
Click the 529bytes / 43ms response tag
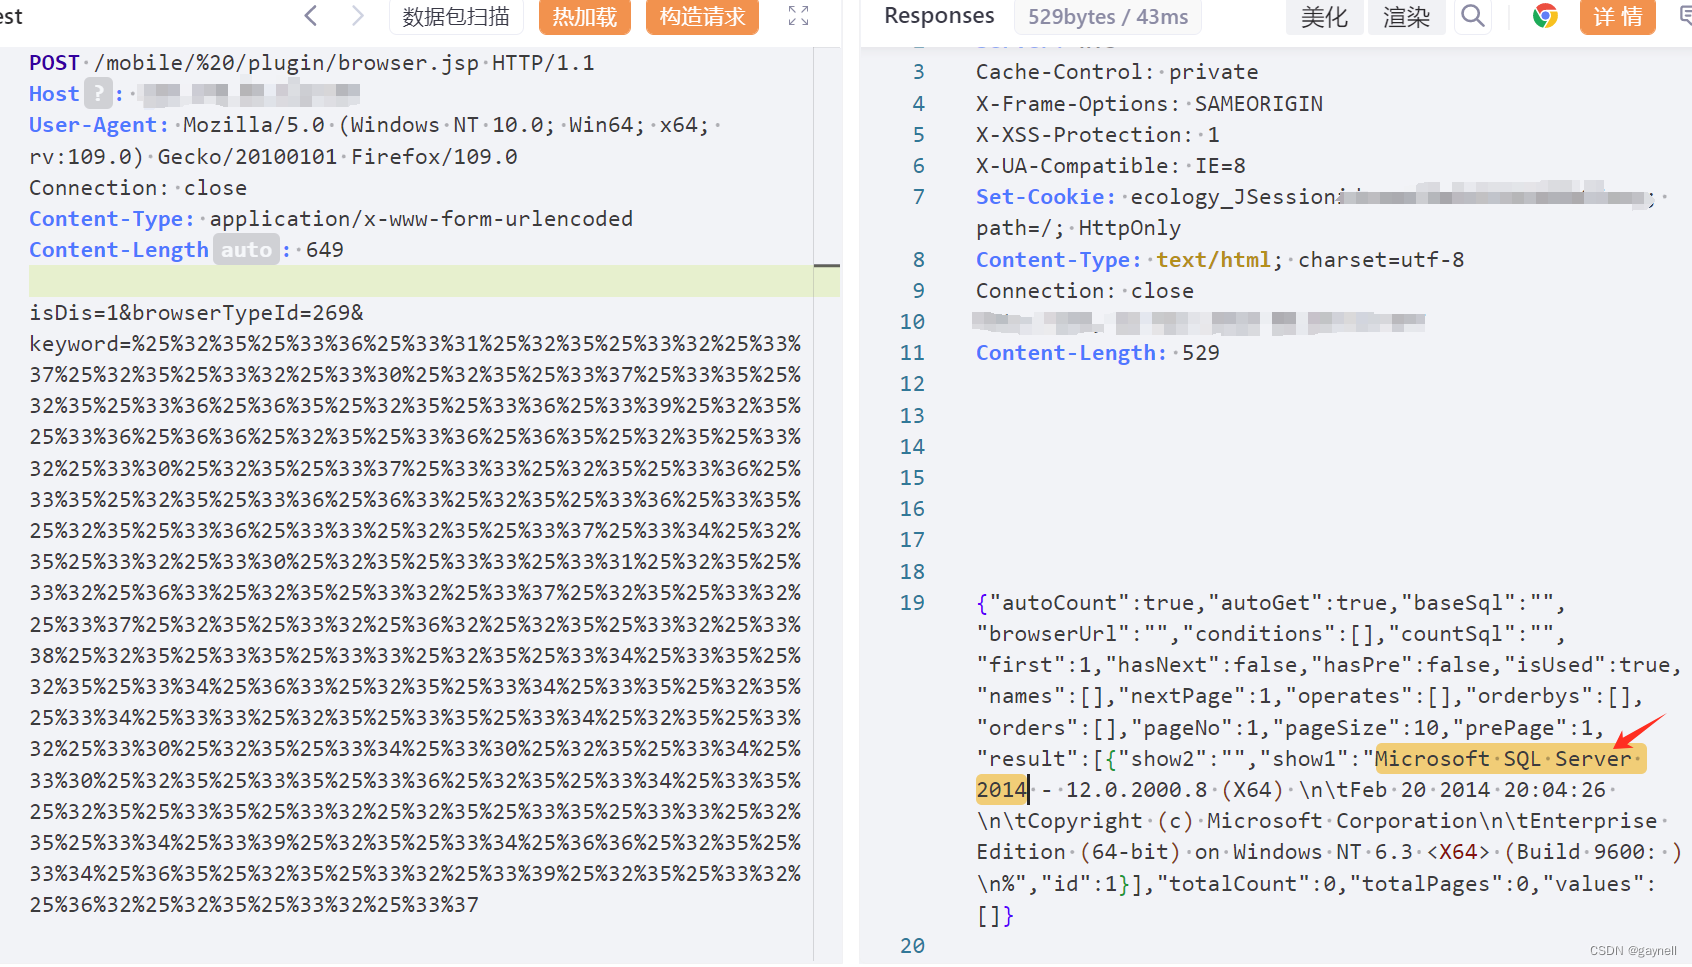coord(1108,17)
